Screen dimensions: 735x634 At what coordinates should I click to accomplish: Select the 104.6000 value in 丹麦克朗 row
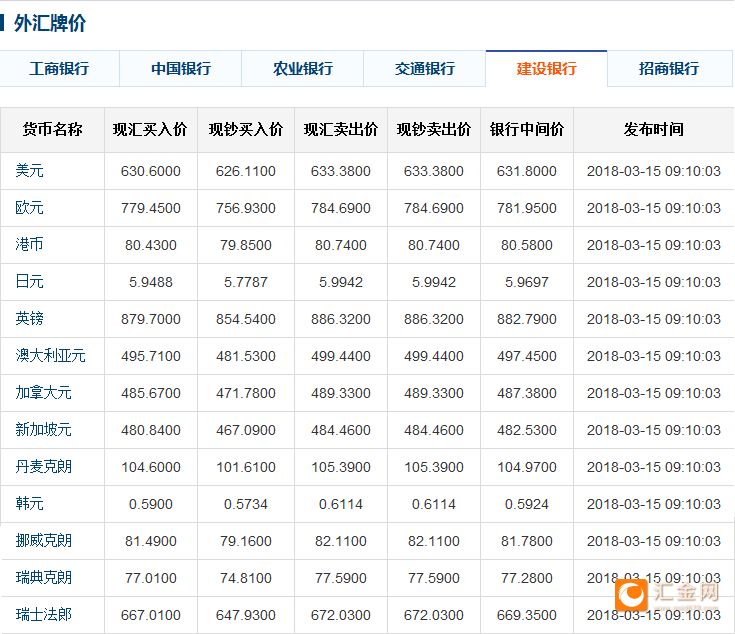150,467
